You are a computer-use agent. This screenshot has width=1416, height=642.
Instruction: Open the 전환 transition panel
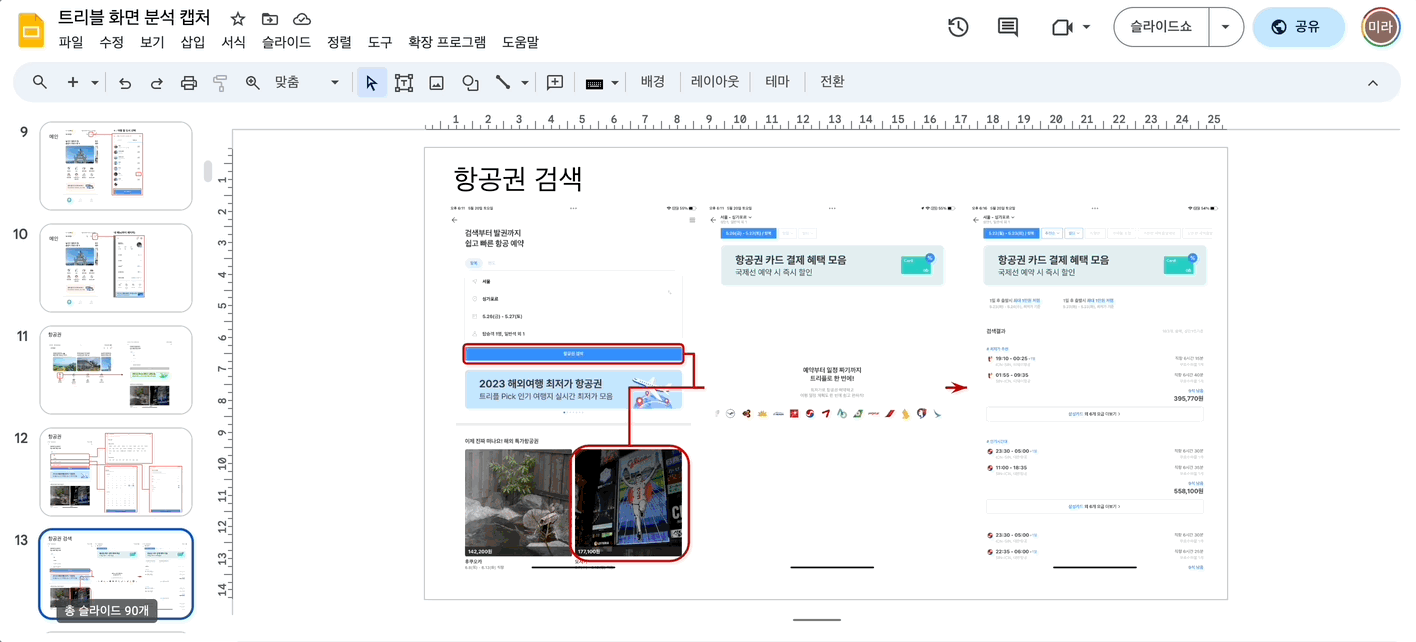click(x=832, y=82)
